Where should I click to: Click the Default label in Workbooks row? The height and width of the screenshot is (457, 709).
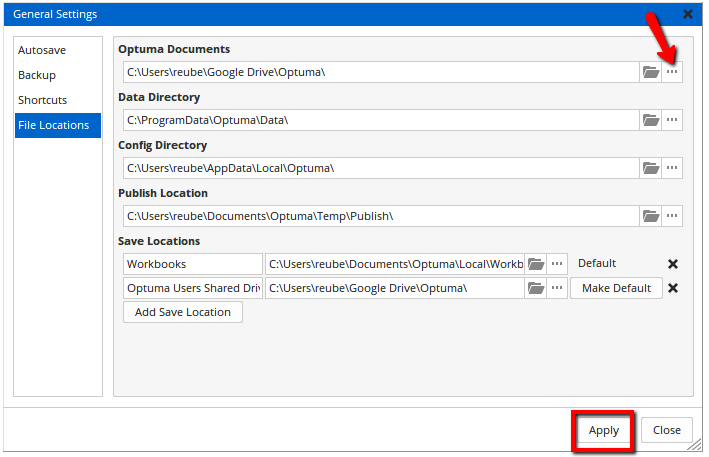(597, 263)
